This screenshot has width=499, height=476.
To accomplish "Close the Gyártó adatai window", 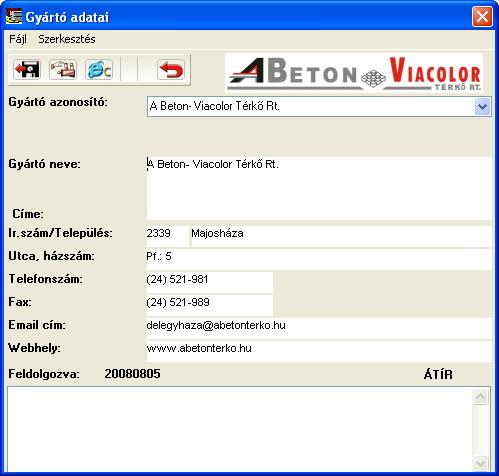I will click(482, 17).
